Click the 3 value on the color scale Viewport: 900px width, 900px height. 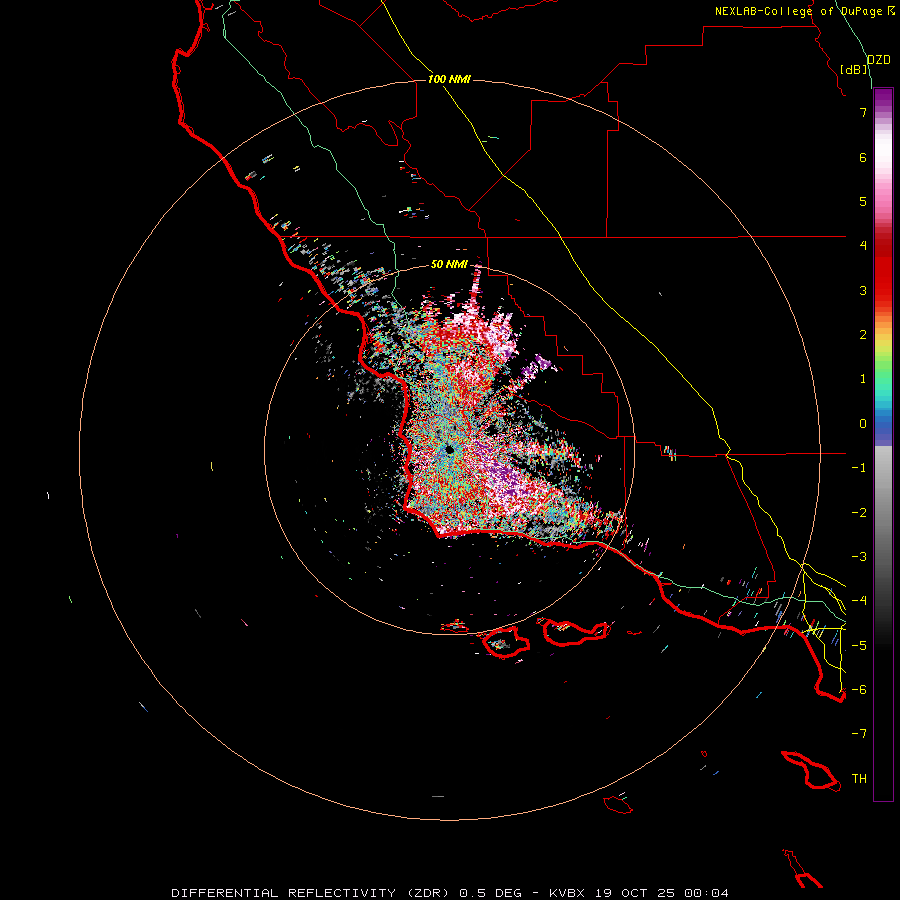coord(863,290)
